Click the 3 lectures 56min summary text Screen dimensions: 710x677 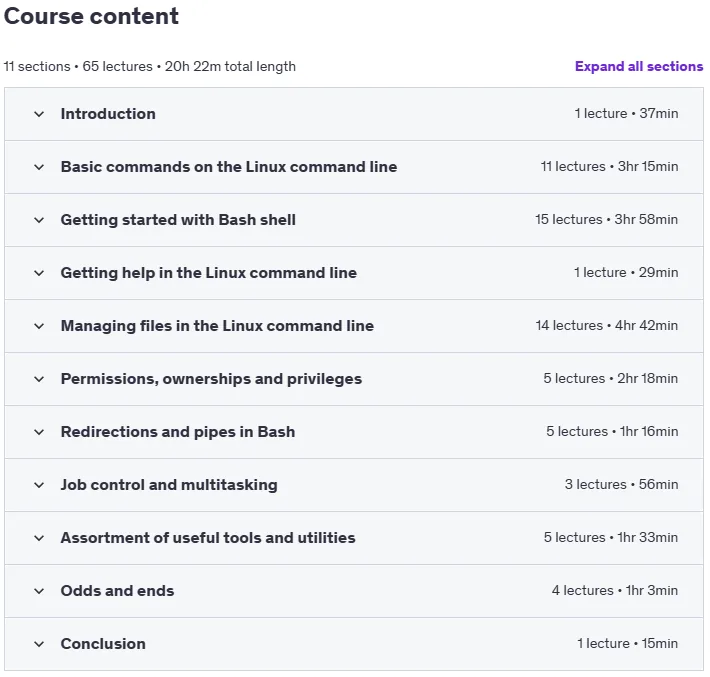point(621,485)
